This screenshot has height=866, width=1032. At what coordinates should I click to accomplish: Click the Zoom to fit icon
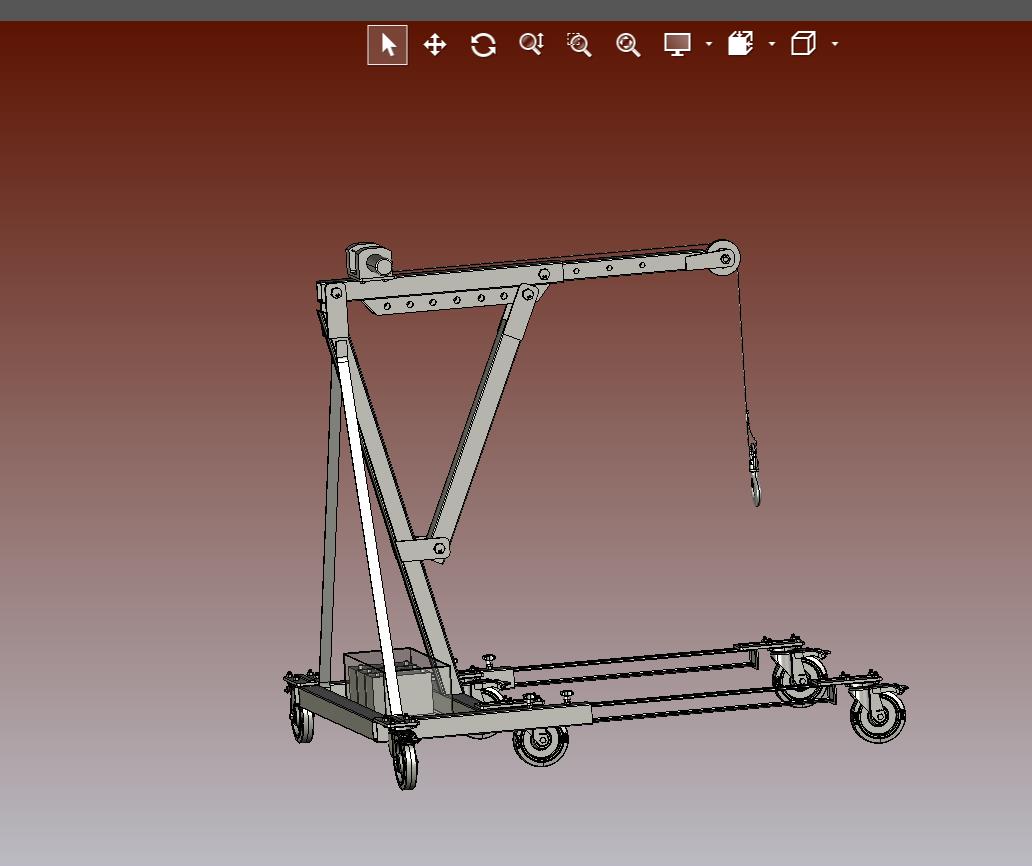(628, 45)
